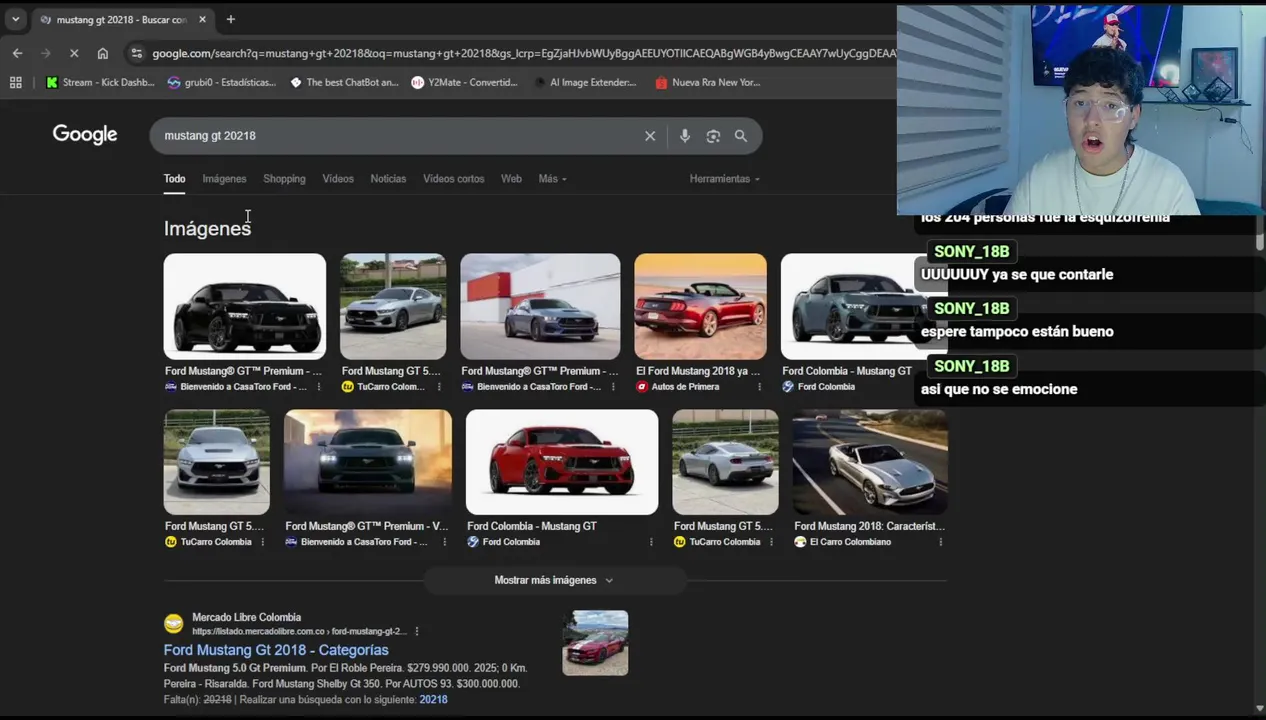Close the mustang gt 20218 tab
This screenshot has height=720, width=1266.
[x=202, y=19]
